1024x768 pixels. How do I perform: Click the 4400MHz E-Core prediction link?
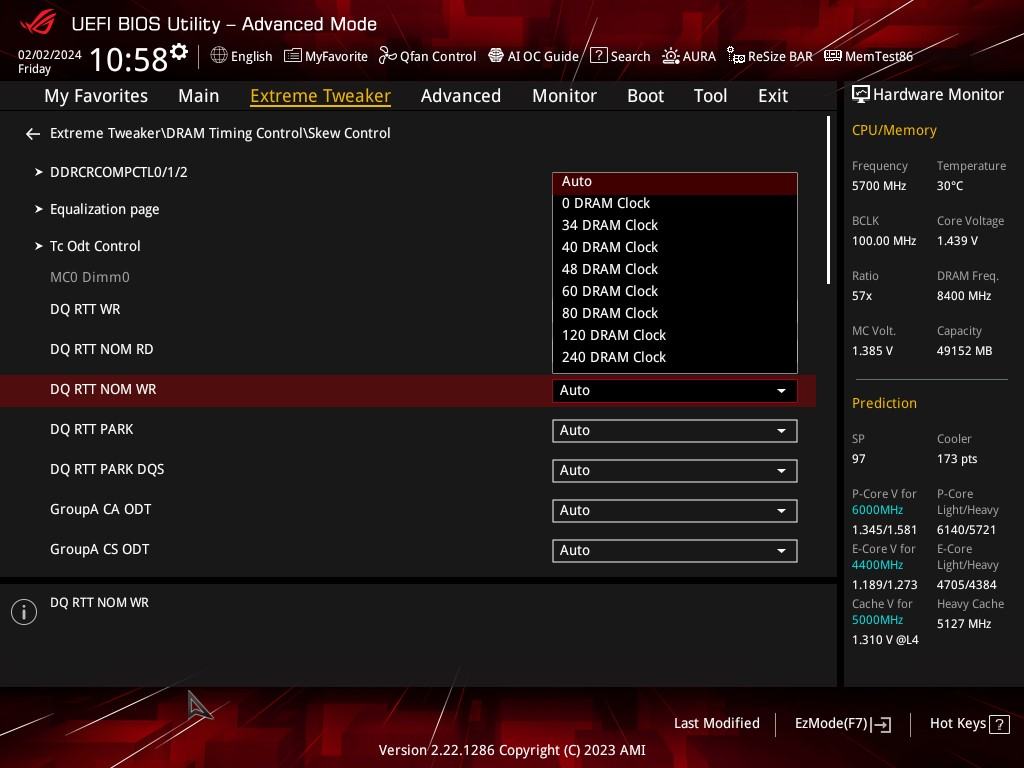point(878,565)
